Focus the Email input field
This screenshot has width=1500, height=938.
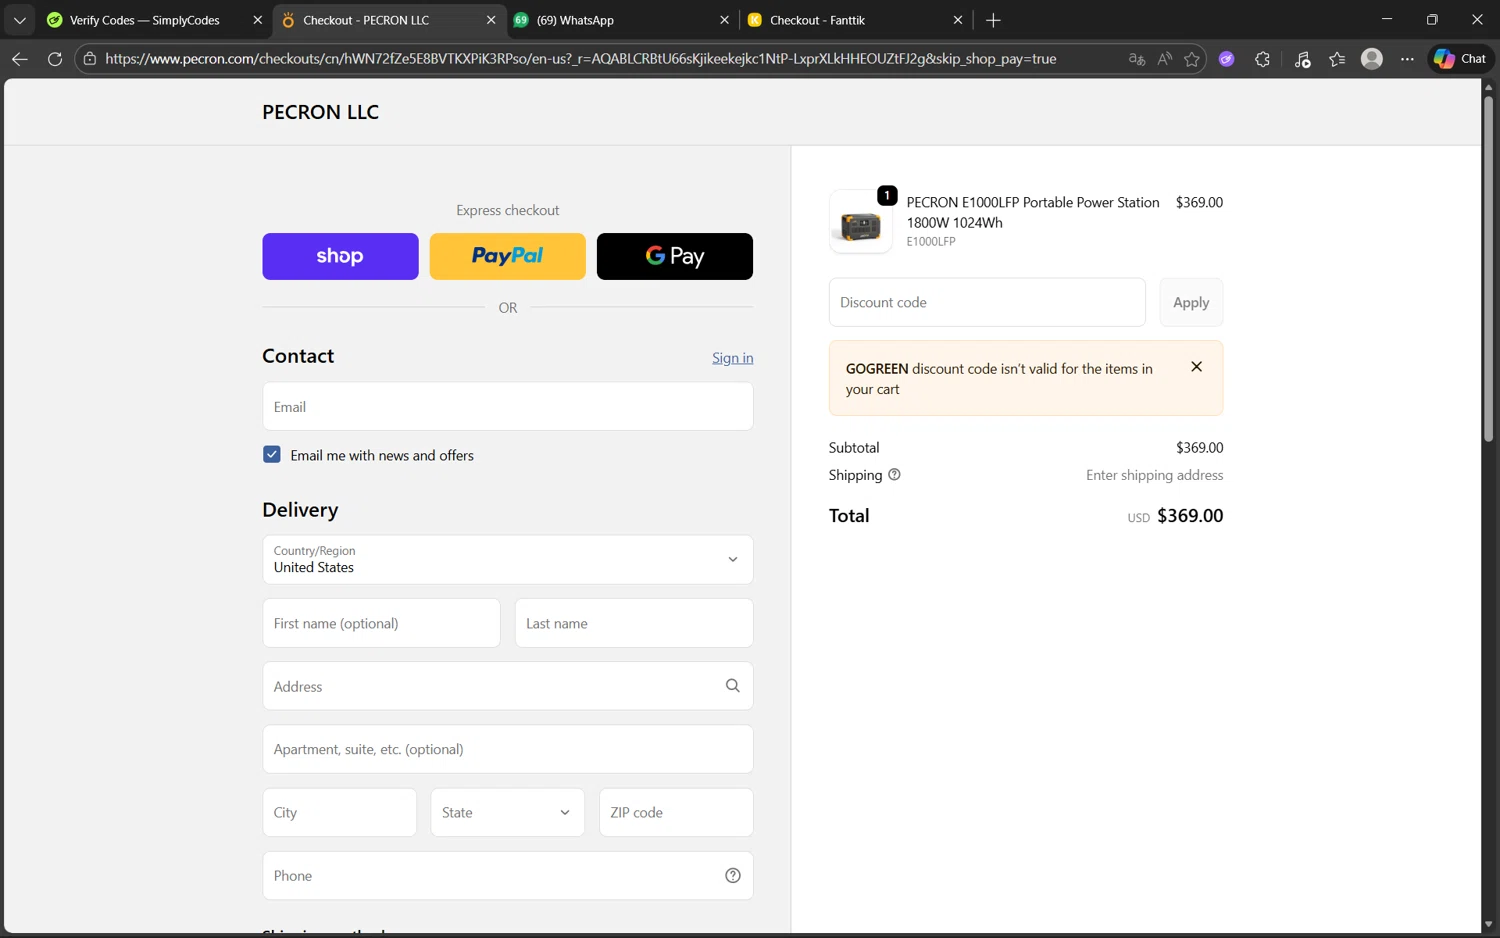point(508,407)
